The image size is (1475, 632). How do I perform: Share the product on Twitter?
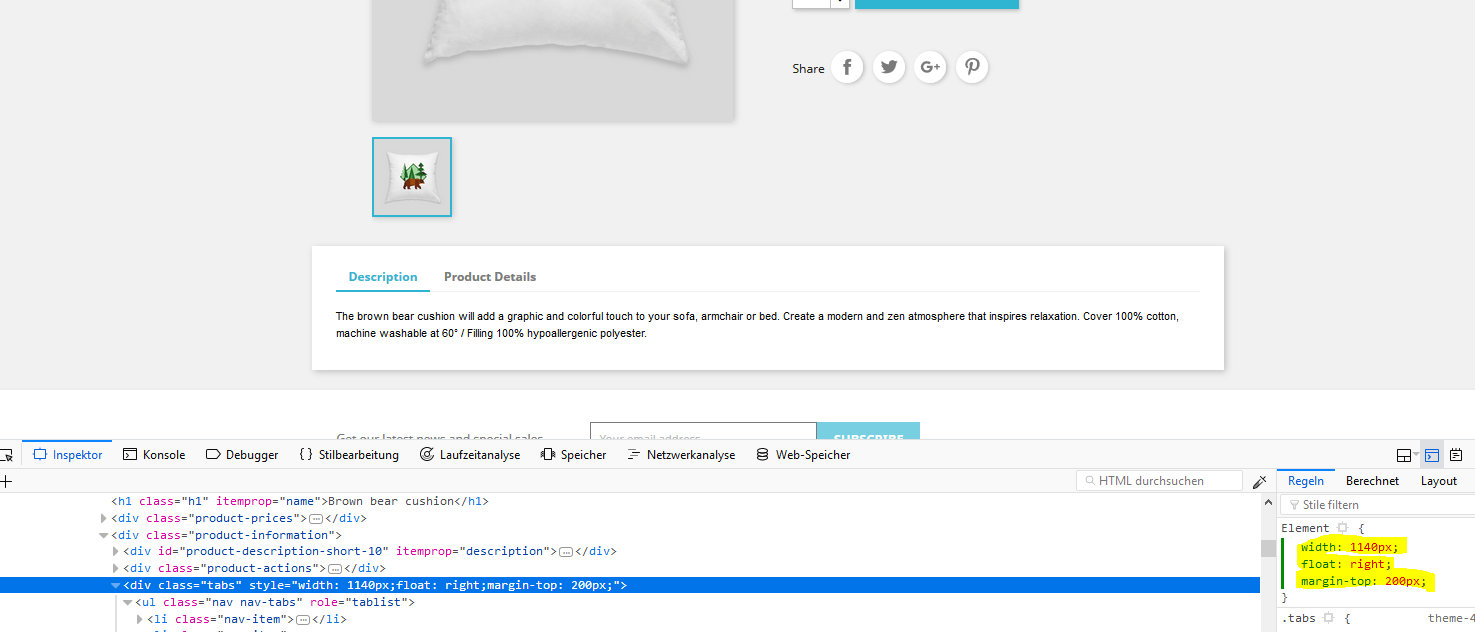tap(889, 67)
